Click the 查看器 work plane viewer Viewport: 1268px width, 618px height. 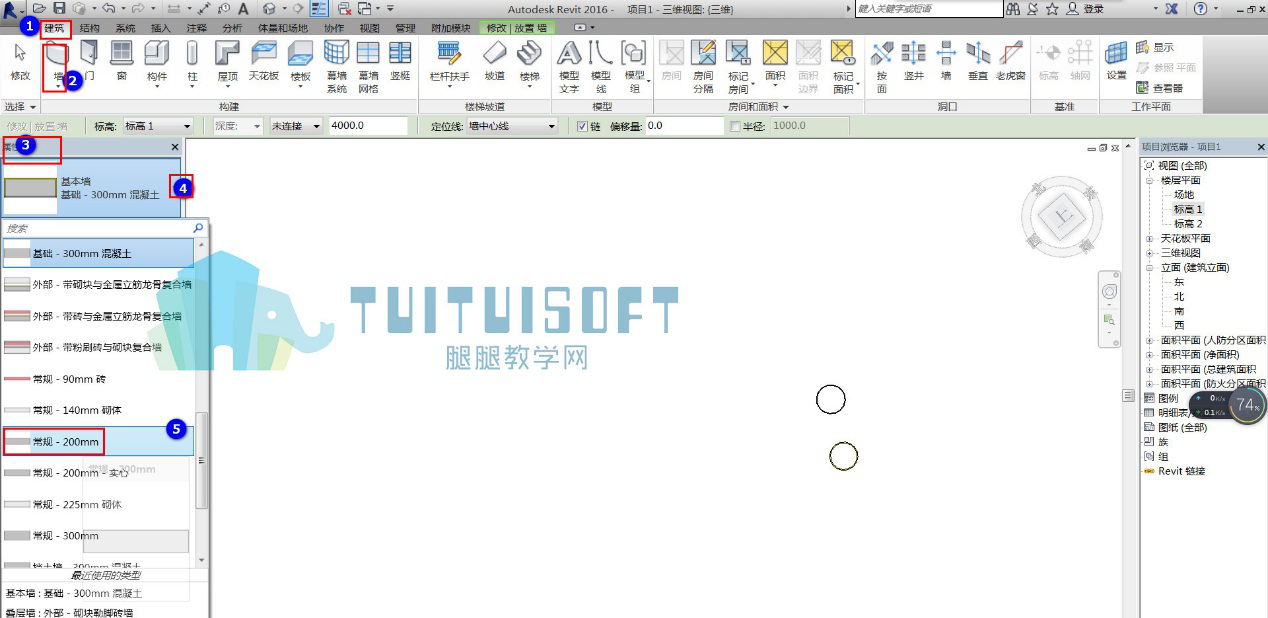click(x=1160, y=88)
